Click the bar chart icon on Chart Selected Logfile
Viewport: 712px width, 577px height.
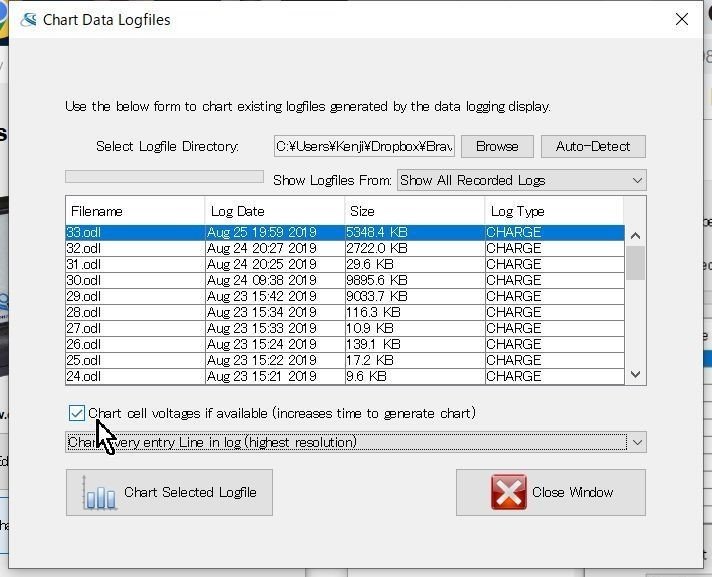[x=99, y=493]
